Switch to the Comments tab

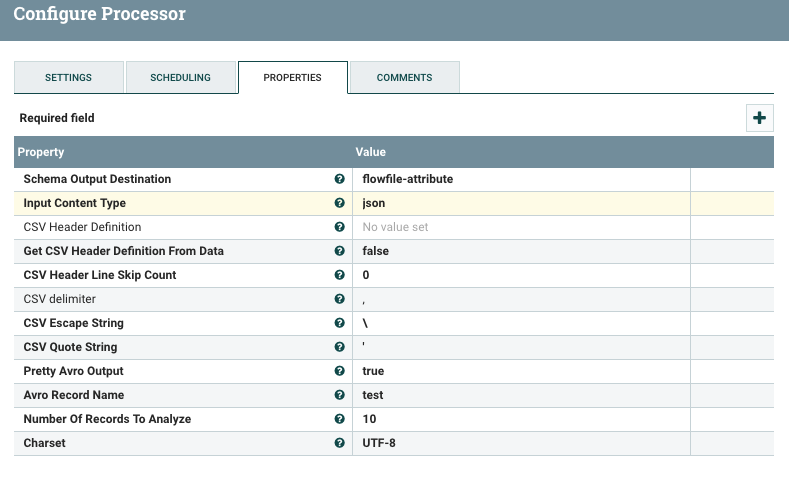point(404,78)
